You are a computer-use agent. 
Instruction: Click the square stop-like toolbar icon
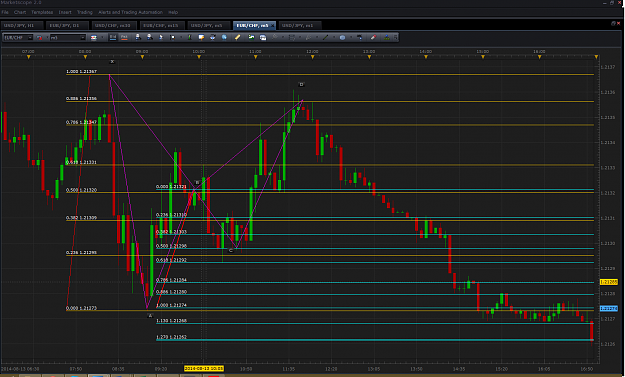(x=173, y=37)
